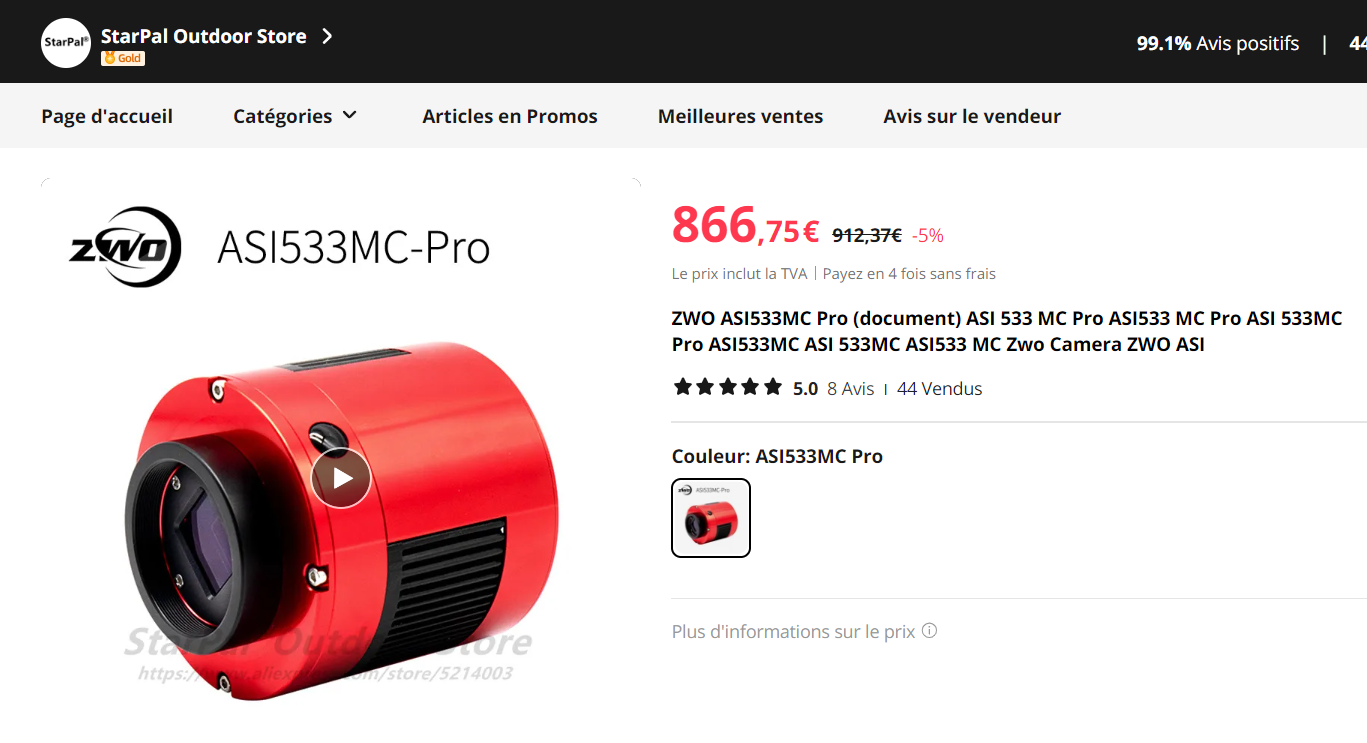
Task: Click the Catégories chevron arrow
Action: pos(349,115)
